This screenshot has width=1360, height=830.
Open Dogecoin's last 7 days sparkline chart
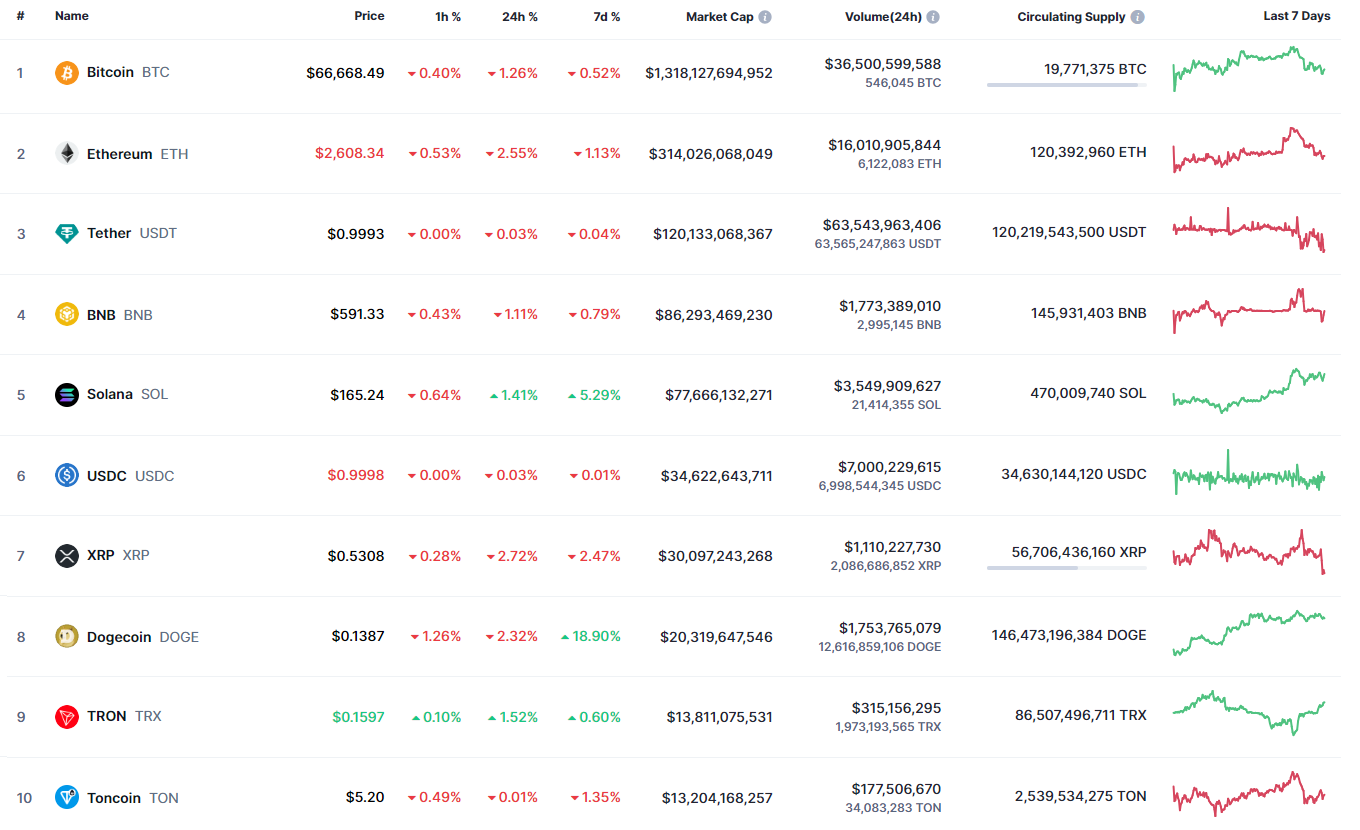tap(1250, 634)
